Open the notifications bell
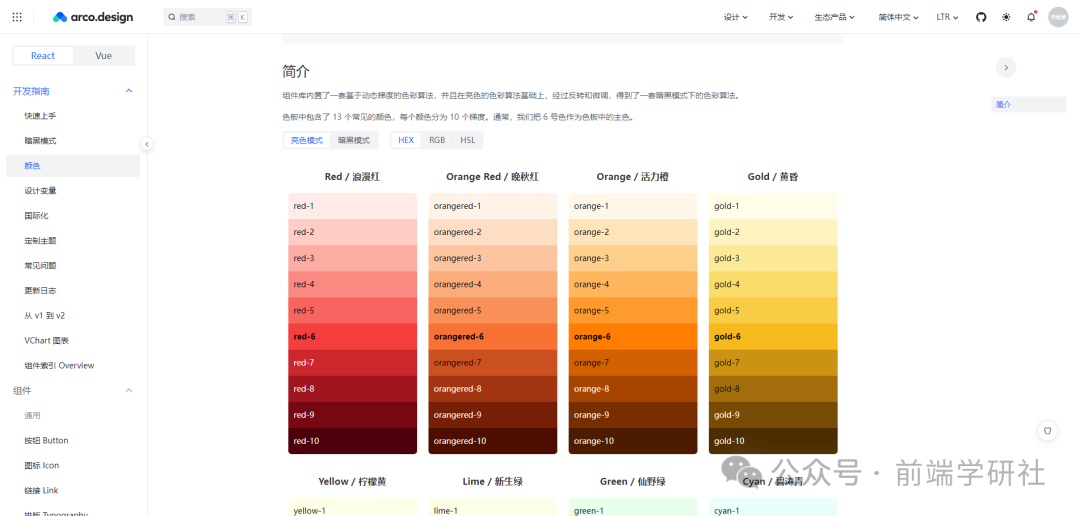Screen dimensions: 1080x516 tap(1031, 17)
